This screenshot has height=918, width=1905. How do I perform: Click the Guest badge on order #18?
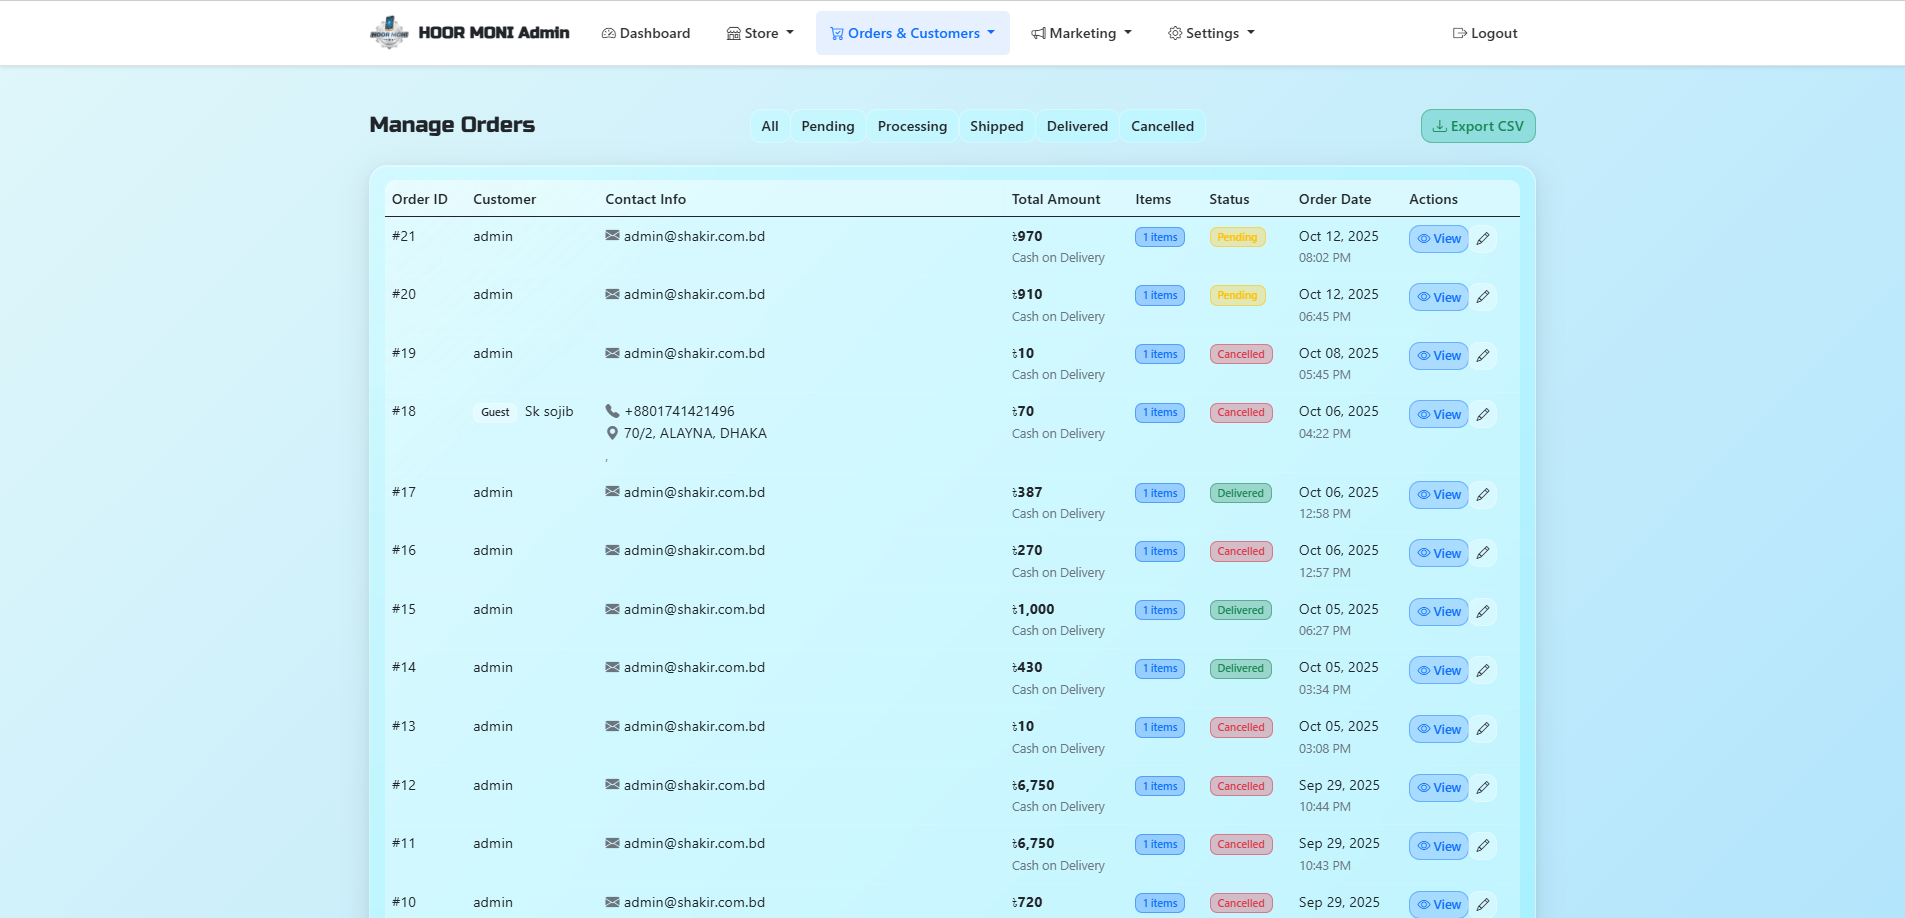click(495, 412)
